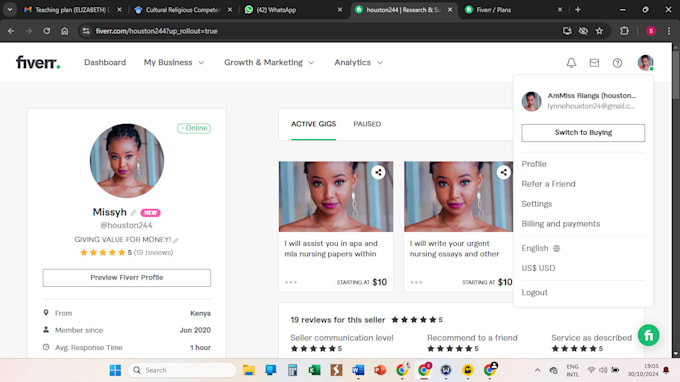Click Logout in account menu
Screen dimensions: 680x382
tap(534, 292)
